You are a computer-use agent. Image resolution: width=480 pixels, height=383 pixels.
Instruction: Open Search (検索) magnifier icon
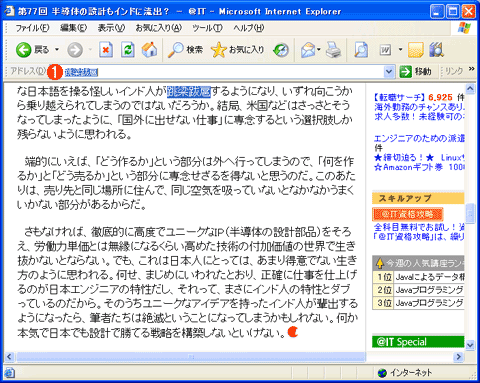[175, 50]
